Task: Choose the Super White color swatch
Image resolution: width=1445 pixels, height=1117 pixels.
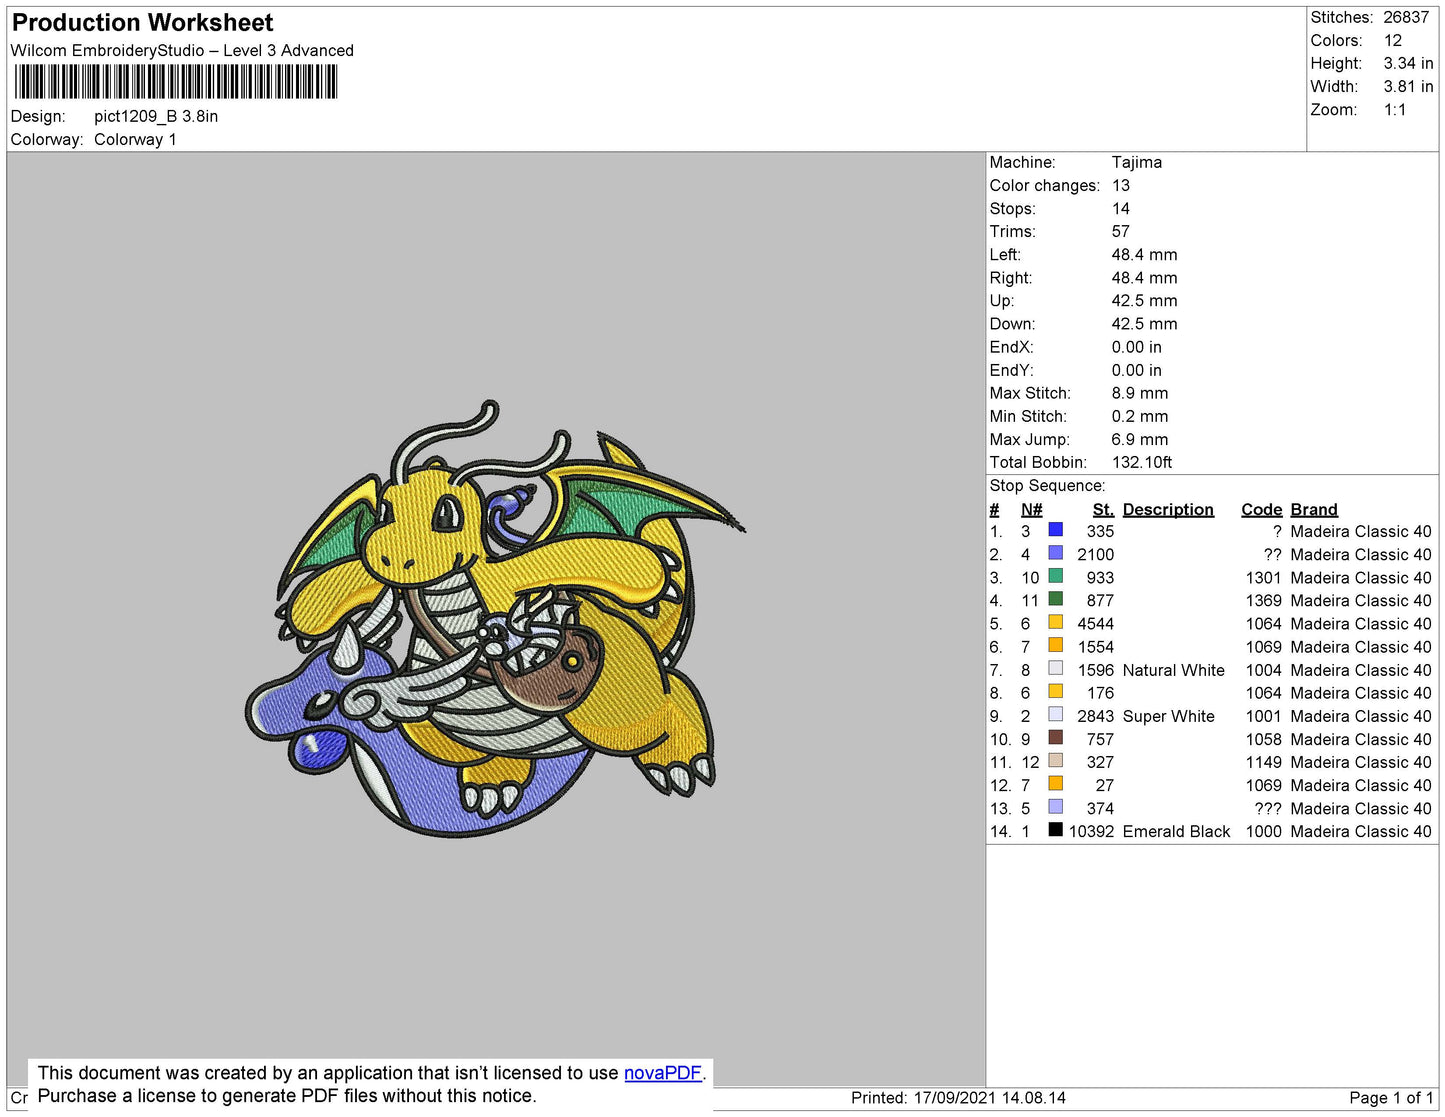Action: [x=1055, y=715]
